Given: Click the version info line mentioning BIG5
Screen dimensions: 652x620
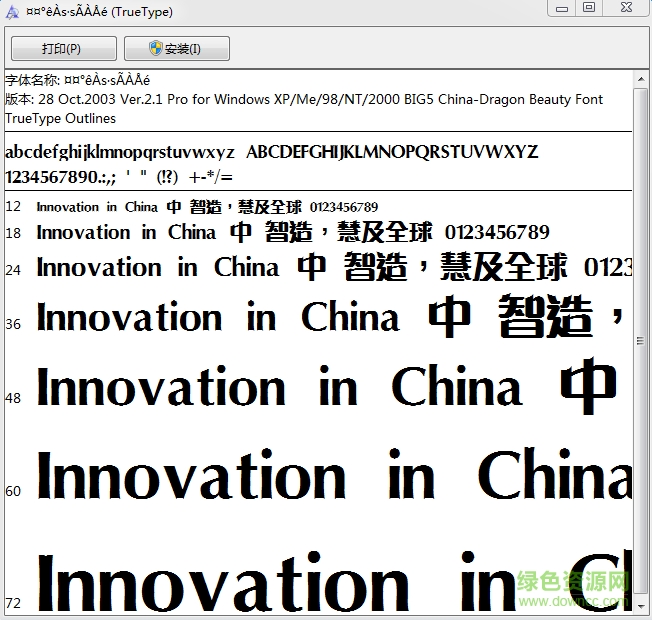Looking at the screenshot, I should pos(304,99).
